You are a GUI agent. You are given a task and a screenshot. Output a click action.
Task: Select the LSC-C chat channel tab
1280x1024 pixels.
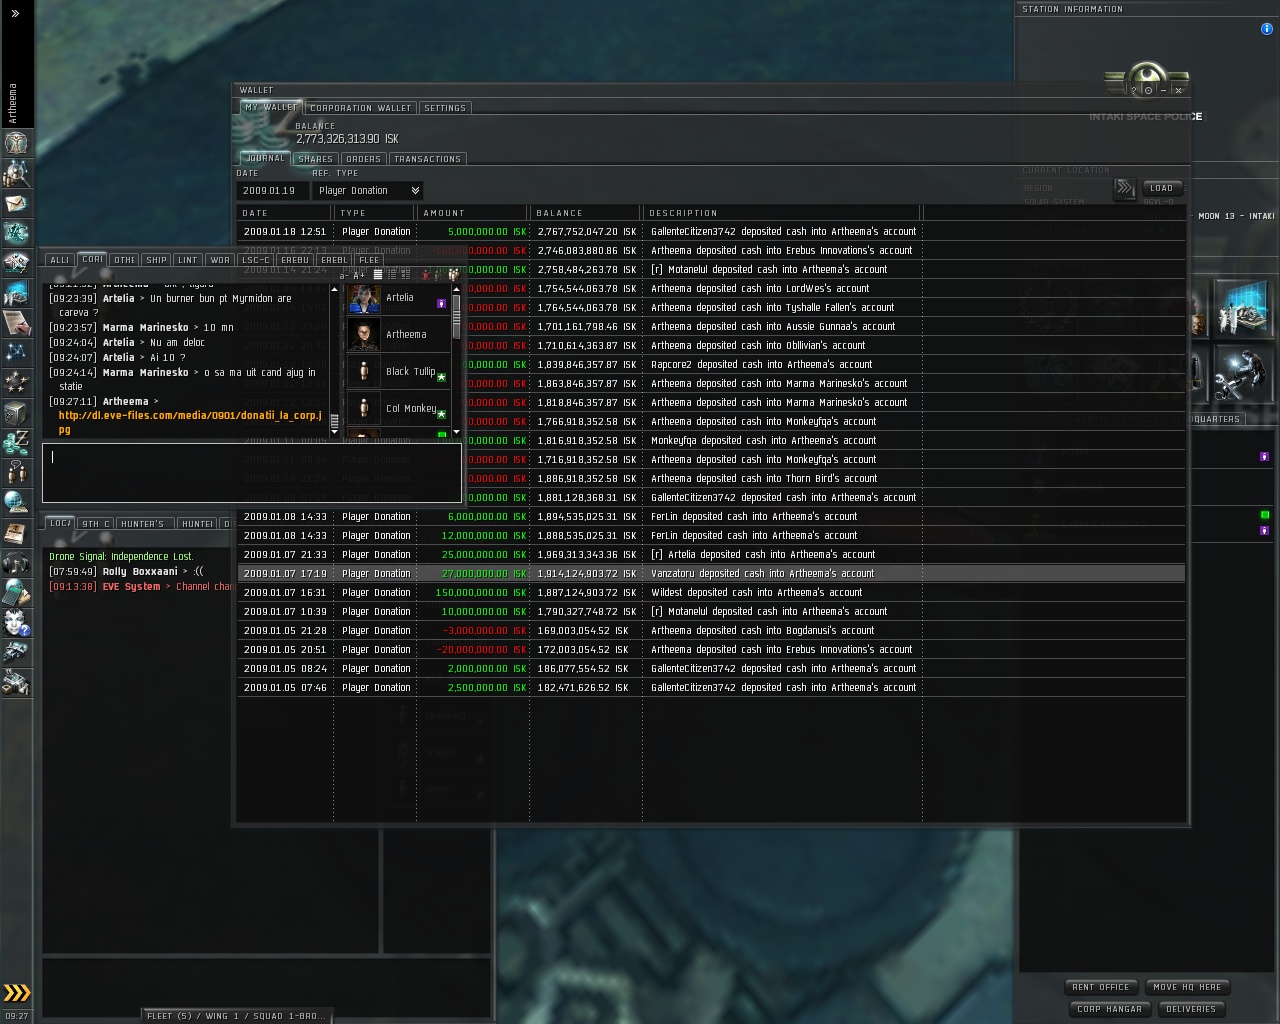(256, 260)
